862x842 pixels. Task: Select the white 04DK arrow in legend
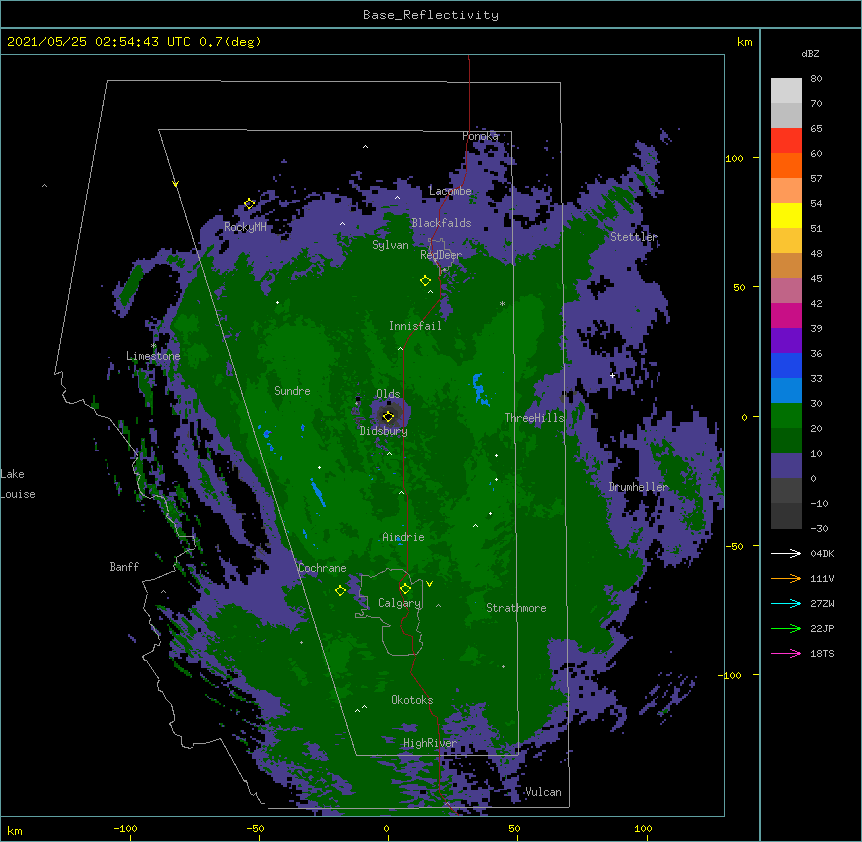tap(786, 553)
